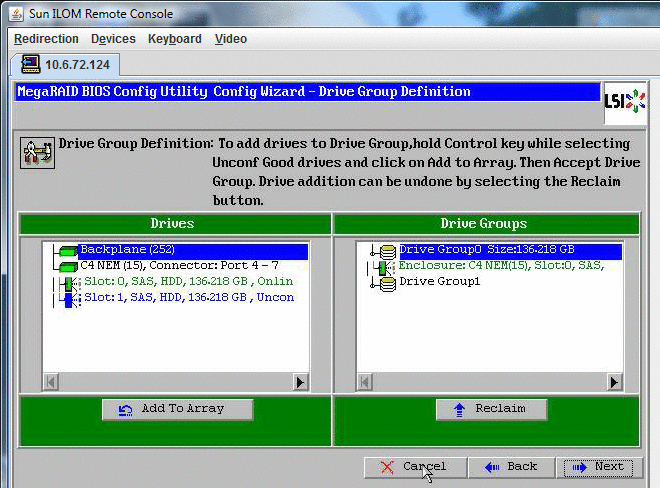Select the Backplane (252) tree row
The width and height of the screenshot is (660, 488).
[x=193, y=250]
